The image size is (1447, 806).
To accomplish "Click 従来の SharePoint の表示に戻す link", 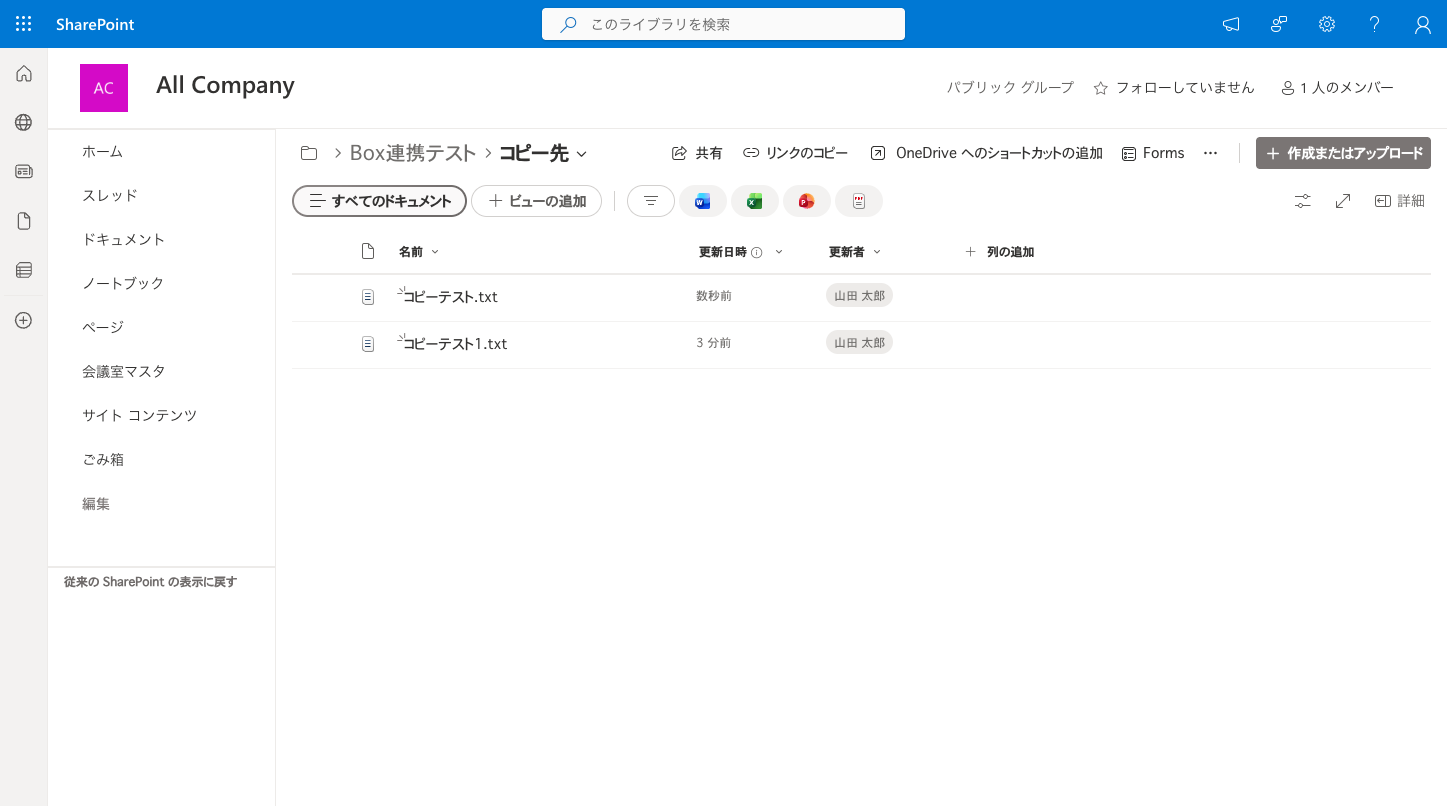I will [150, 581].
